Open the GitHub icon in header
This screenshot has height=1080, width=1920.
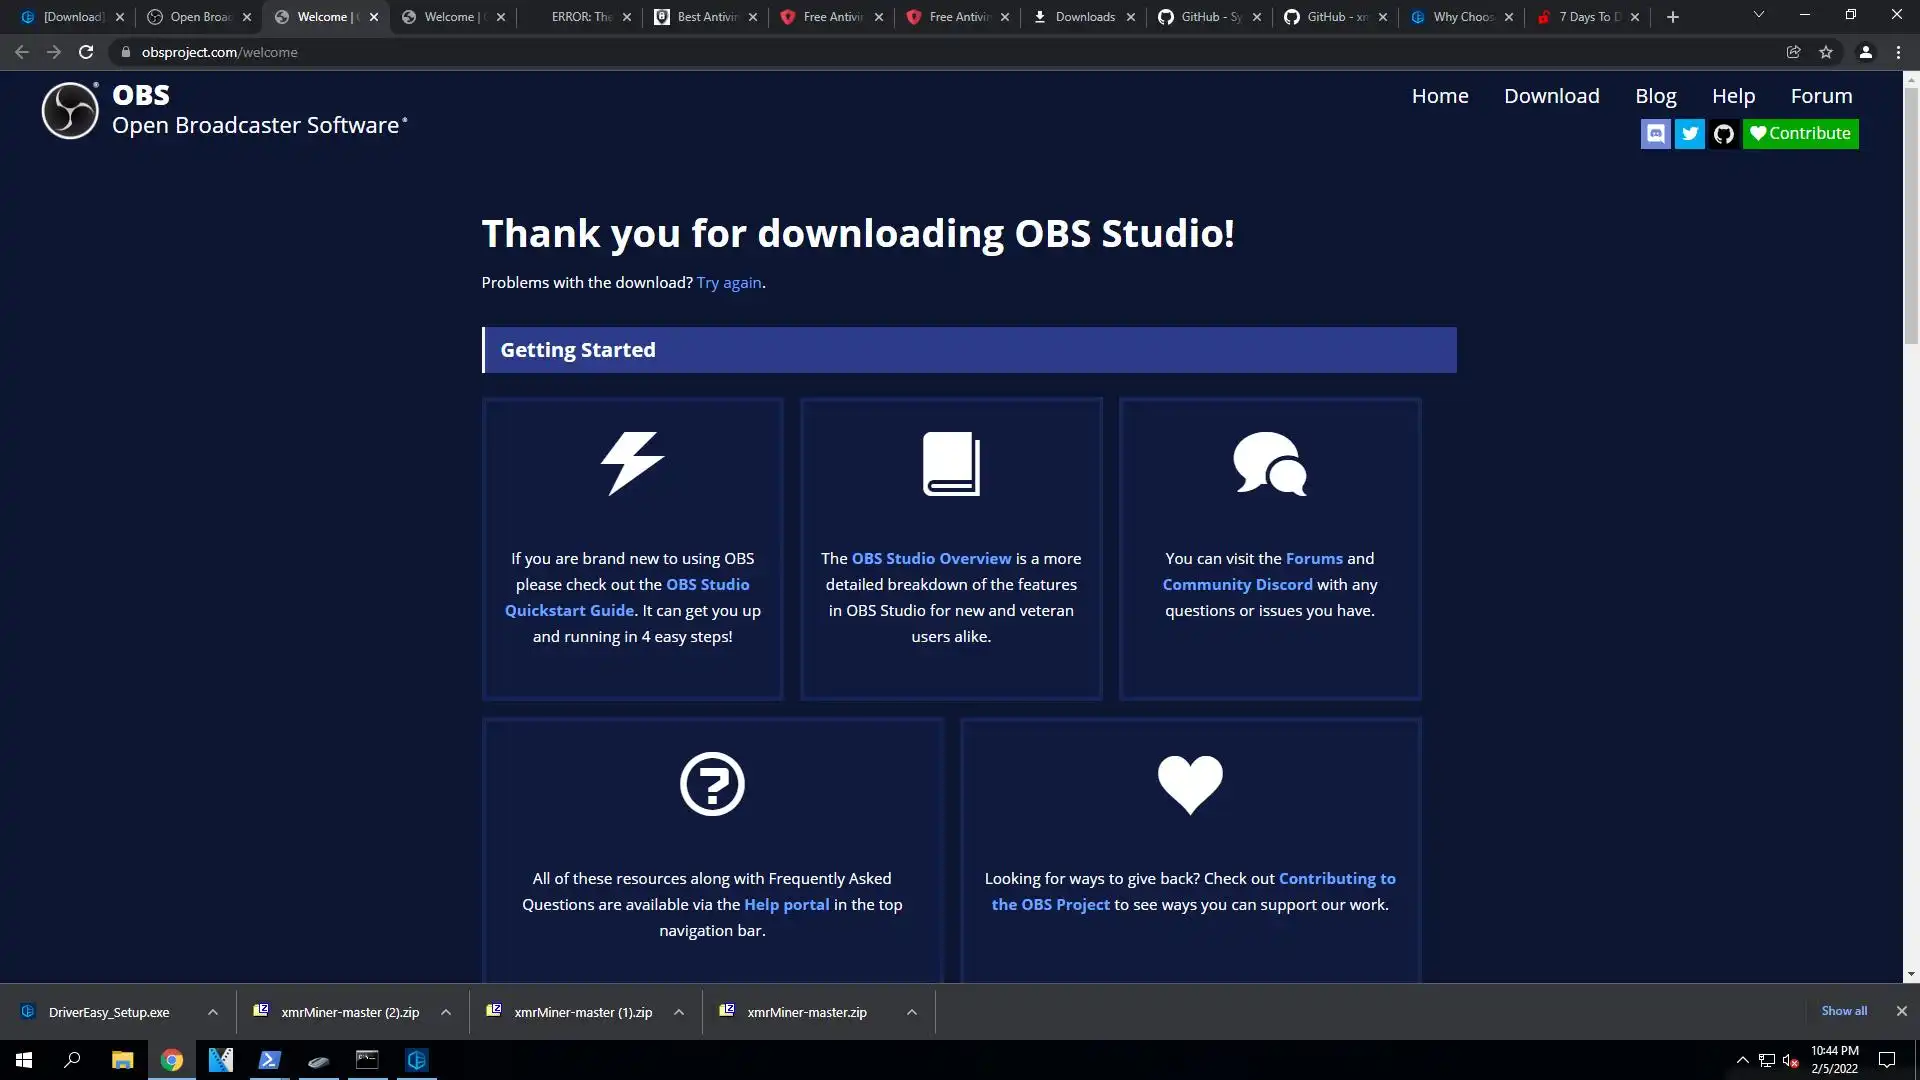(x=1723, y=133)
